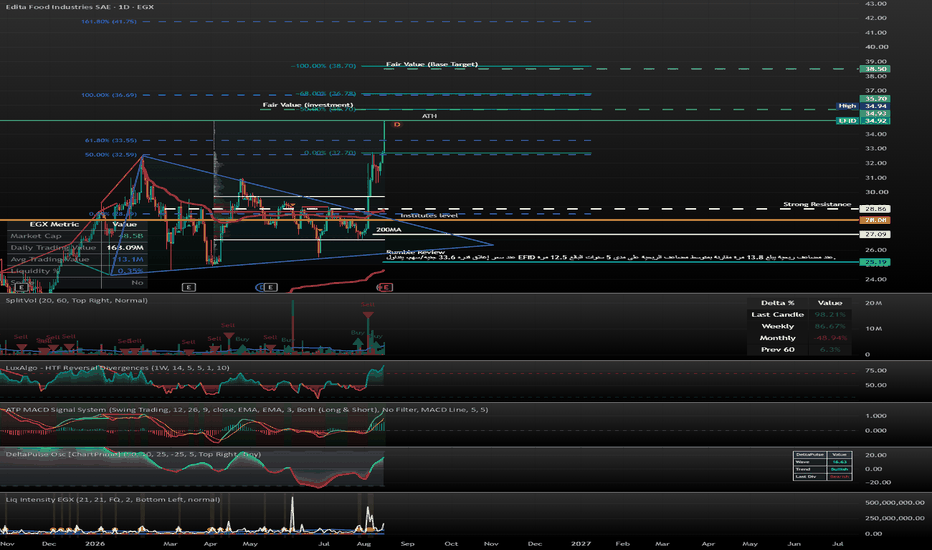Click the Monthly row in Delta table
Screen dimensions: 932x550
(x=798, y=338)
